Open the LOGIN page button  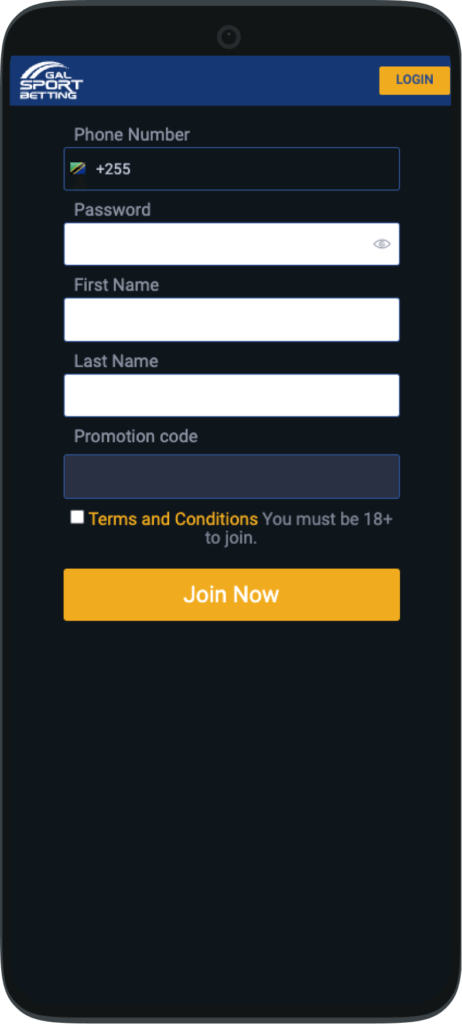(x=414, y=80)
